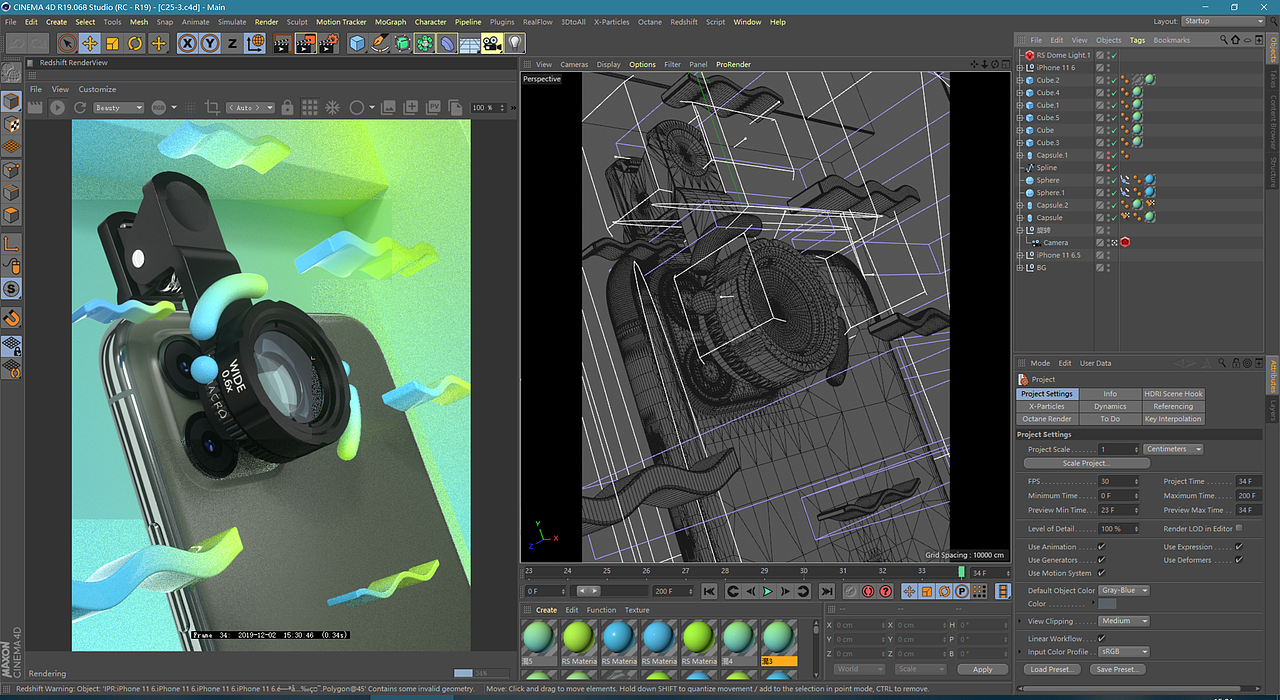Toggle the Use Expression checkbox

(1239, 547)
